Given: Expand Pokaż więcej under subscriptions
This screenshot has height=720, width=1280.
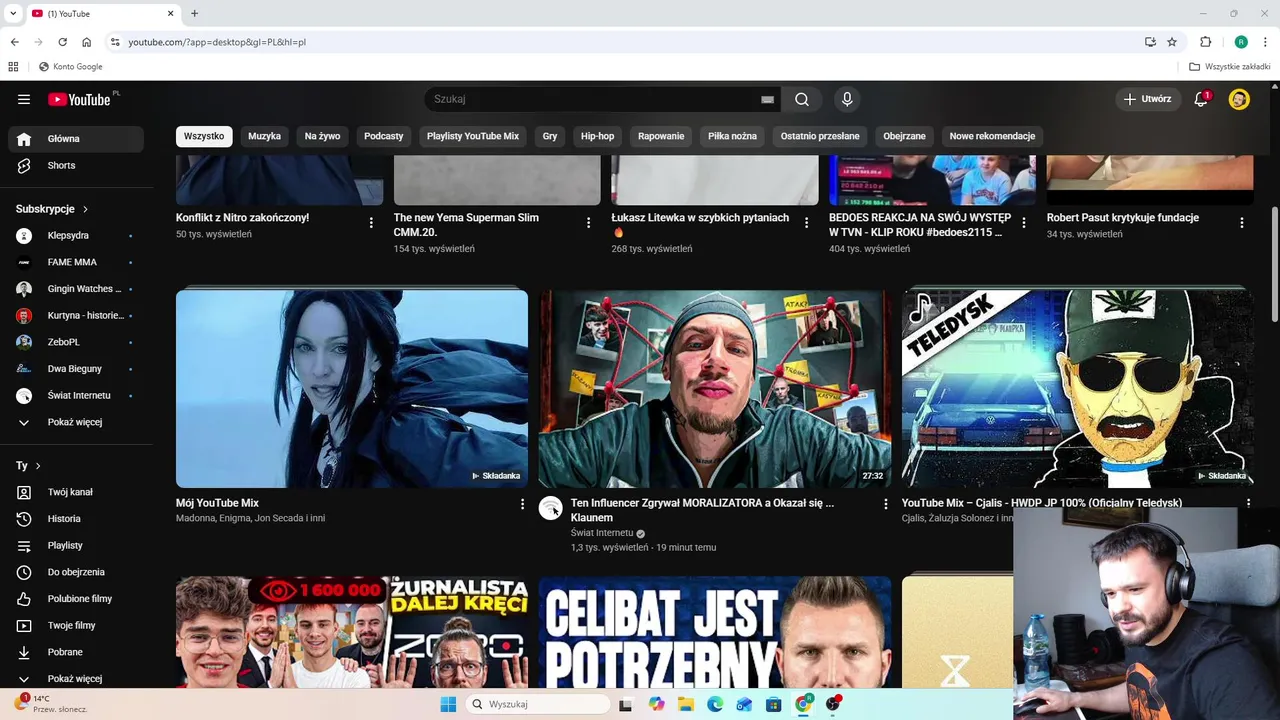Looking at the screenshot, I should [76, 422].
